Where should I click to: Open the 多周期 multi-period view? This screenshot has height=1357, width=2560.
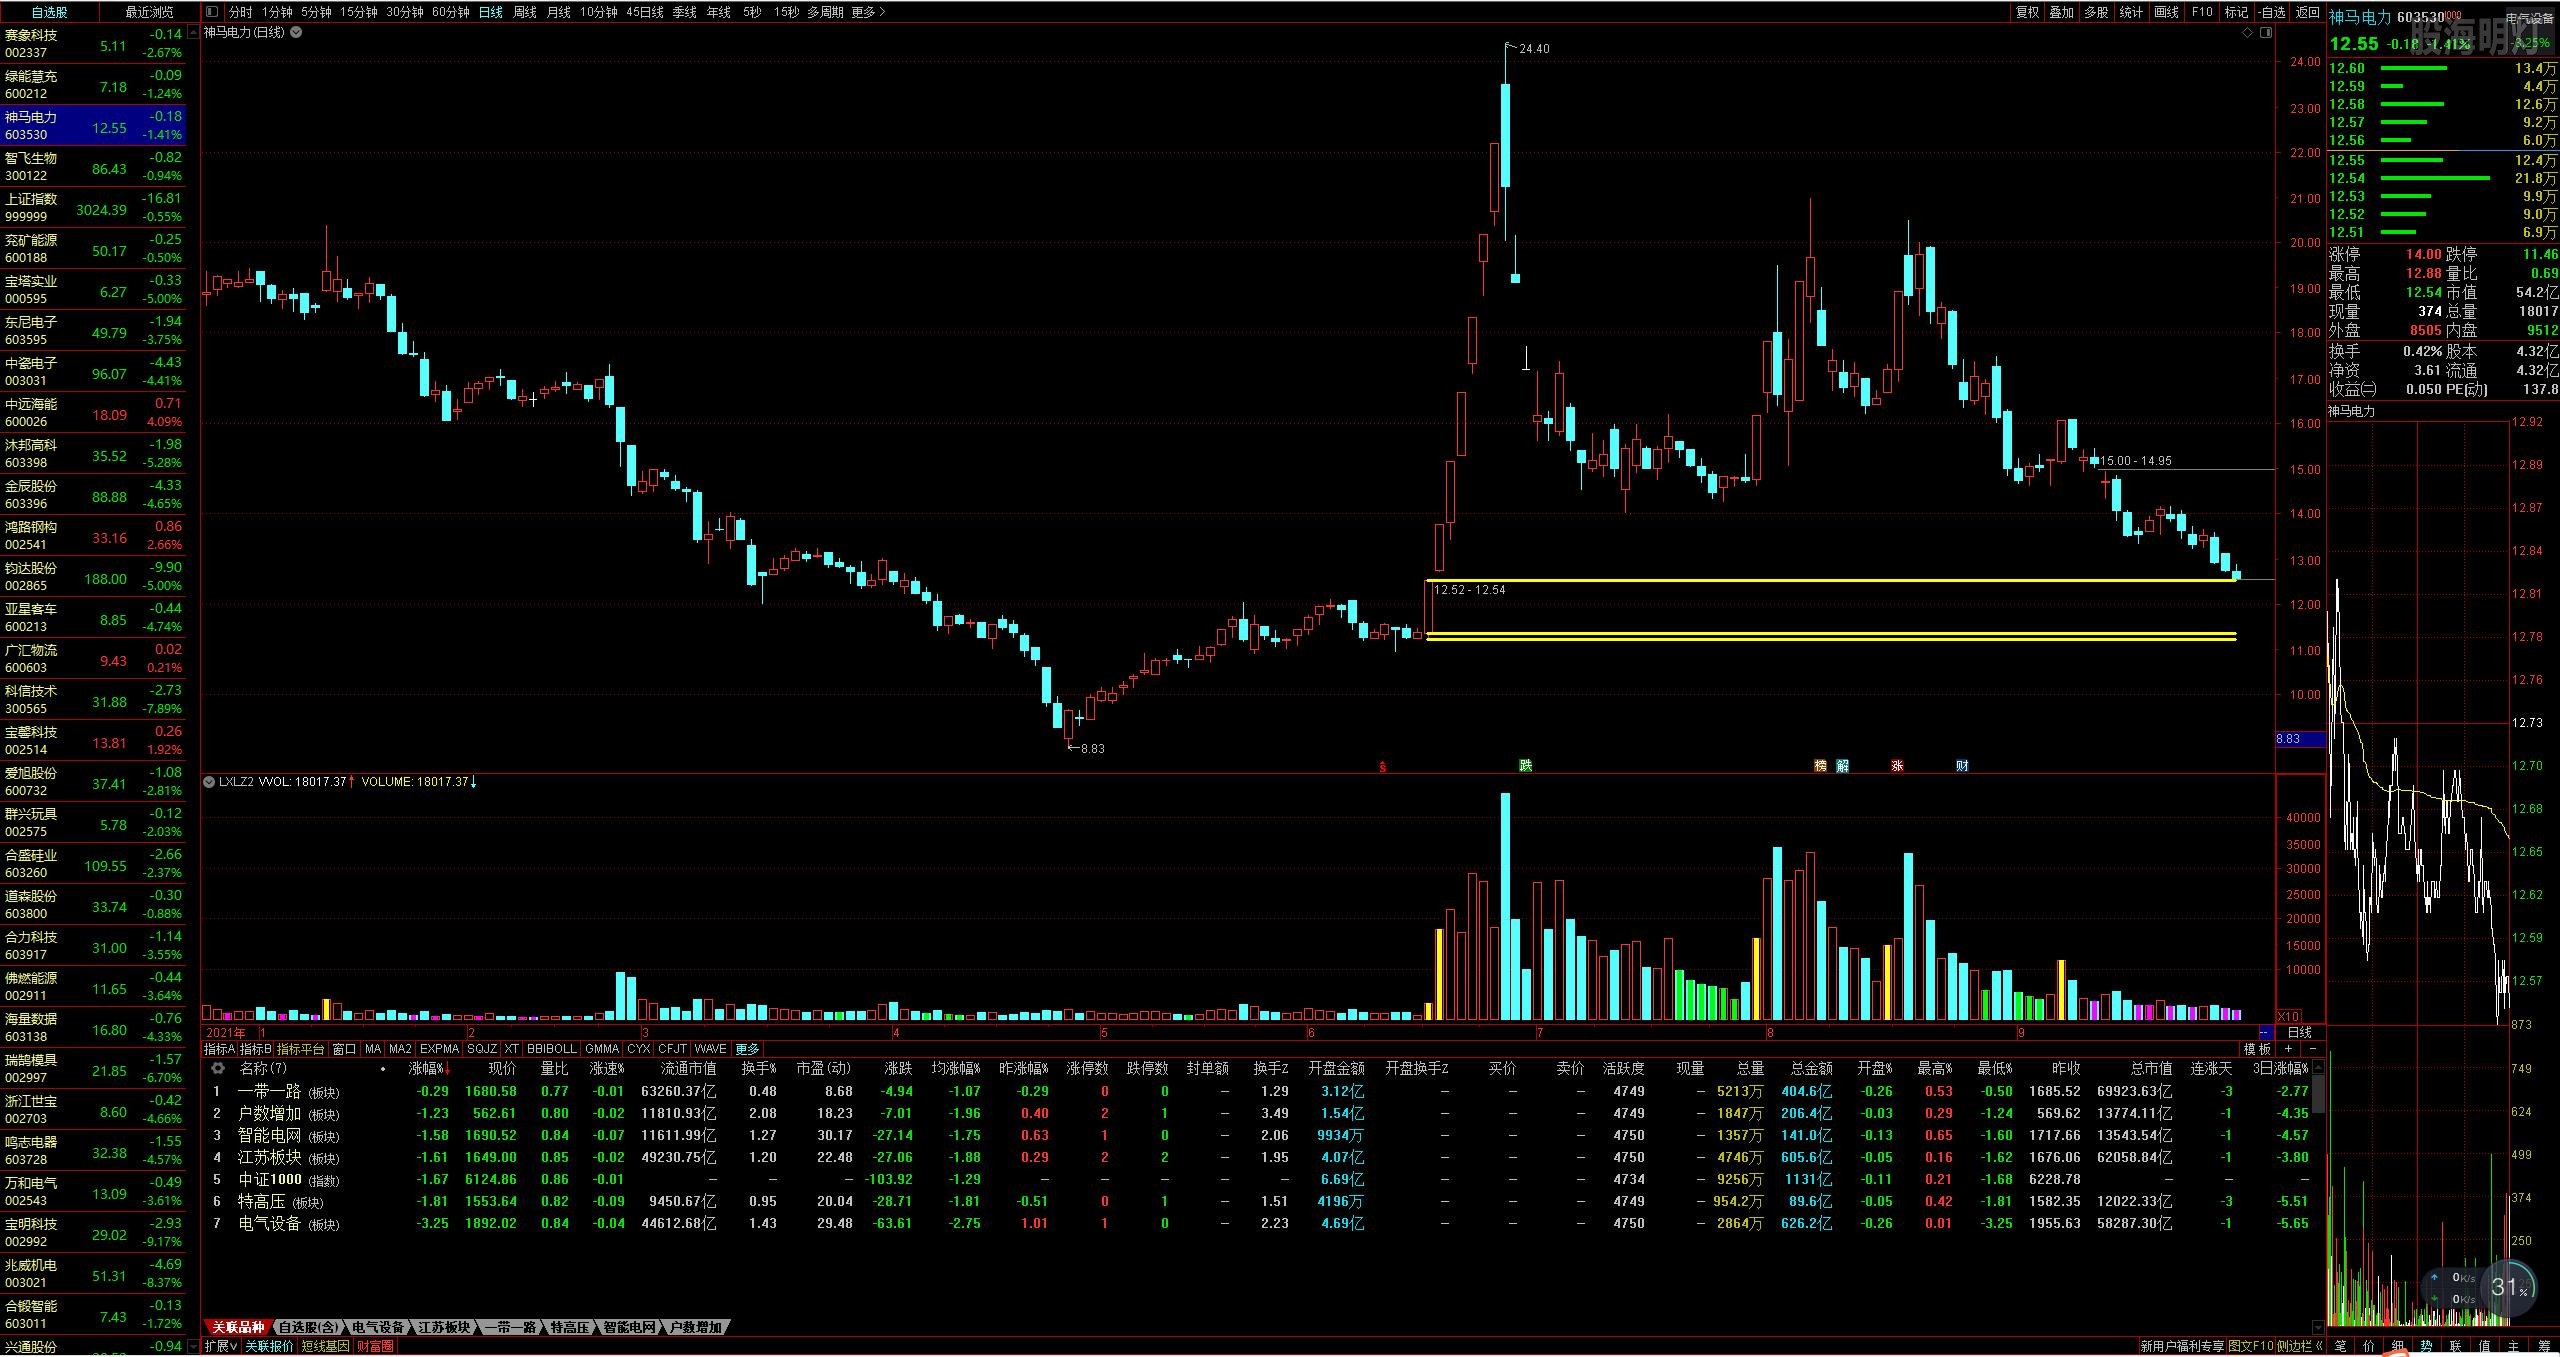click(x=825, y=12)
